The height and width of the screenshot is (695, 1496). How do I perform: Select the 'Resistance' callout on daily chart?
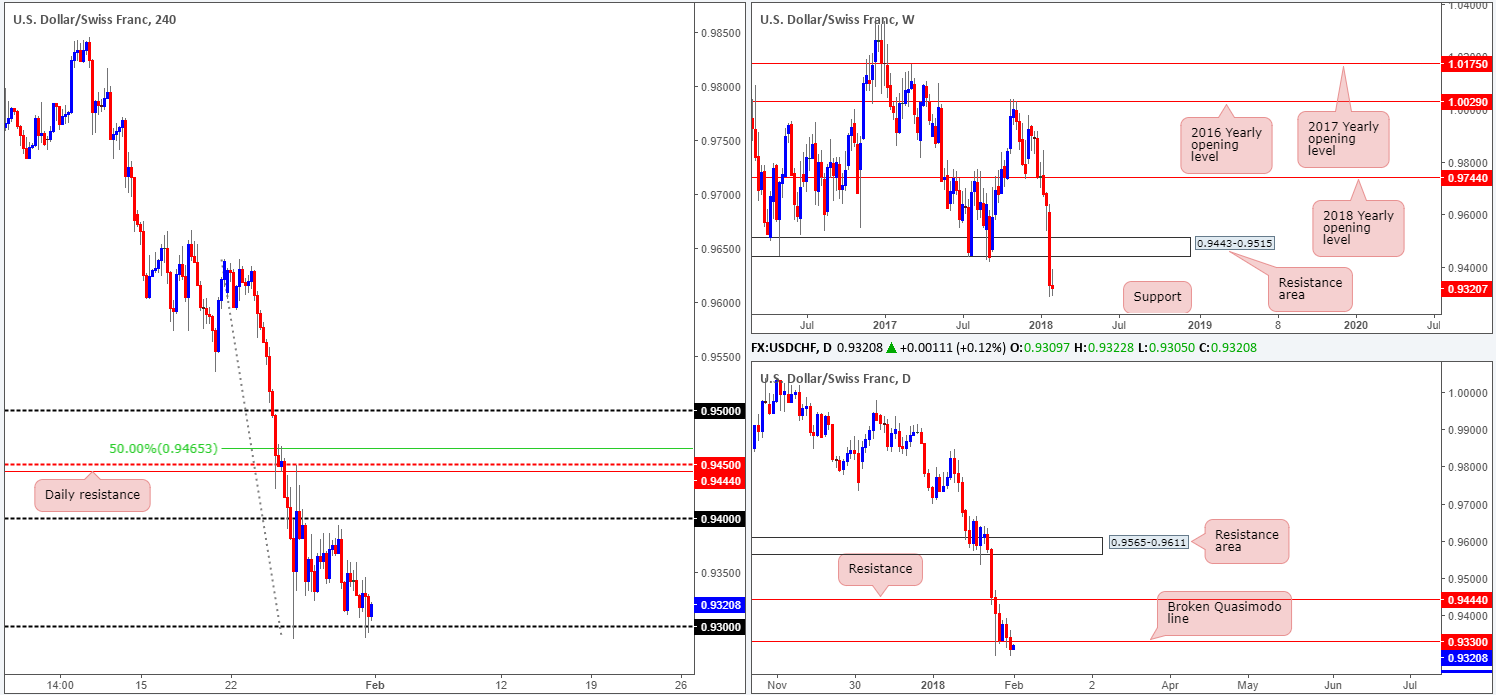pyautogui.click(x=881, y=569)
